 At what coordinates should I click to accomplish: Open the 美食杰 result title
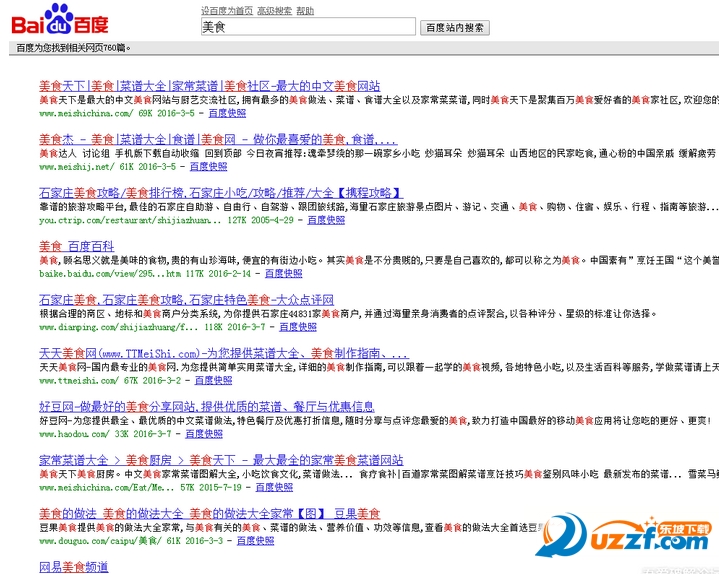pyautogui.click(x=218, y=139)
